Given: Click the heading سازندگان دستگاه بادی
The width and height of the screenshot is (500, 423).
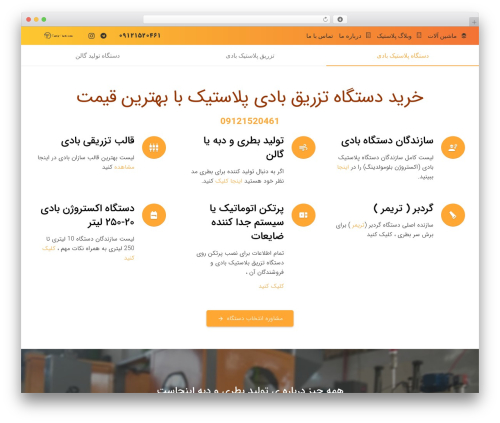Looking at the screenshot, I should [387, 141].
